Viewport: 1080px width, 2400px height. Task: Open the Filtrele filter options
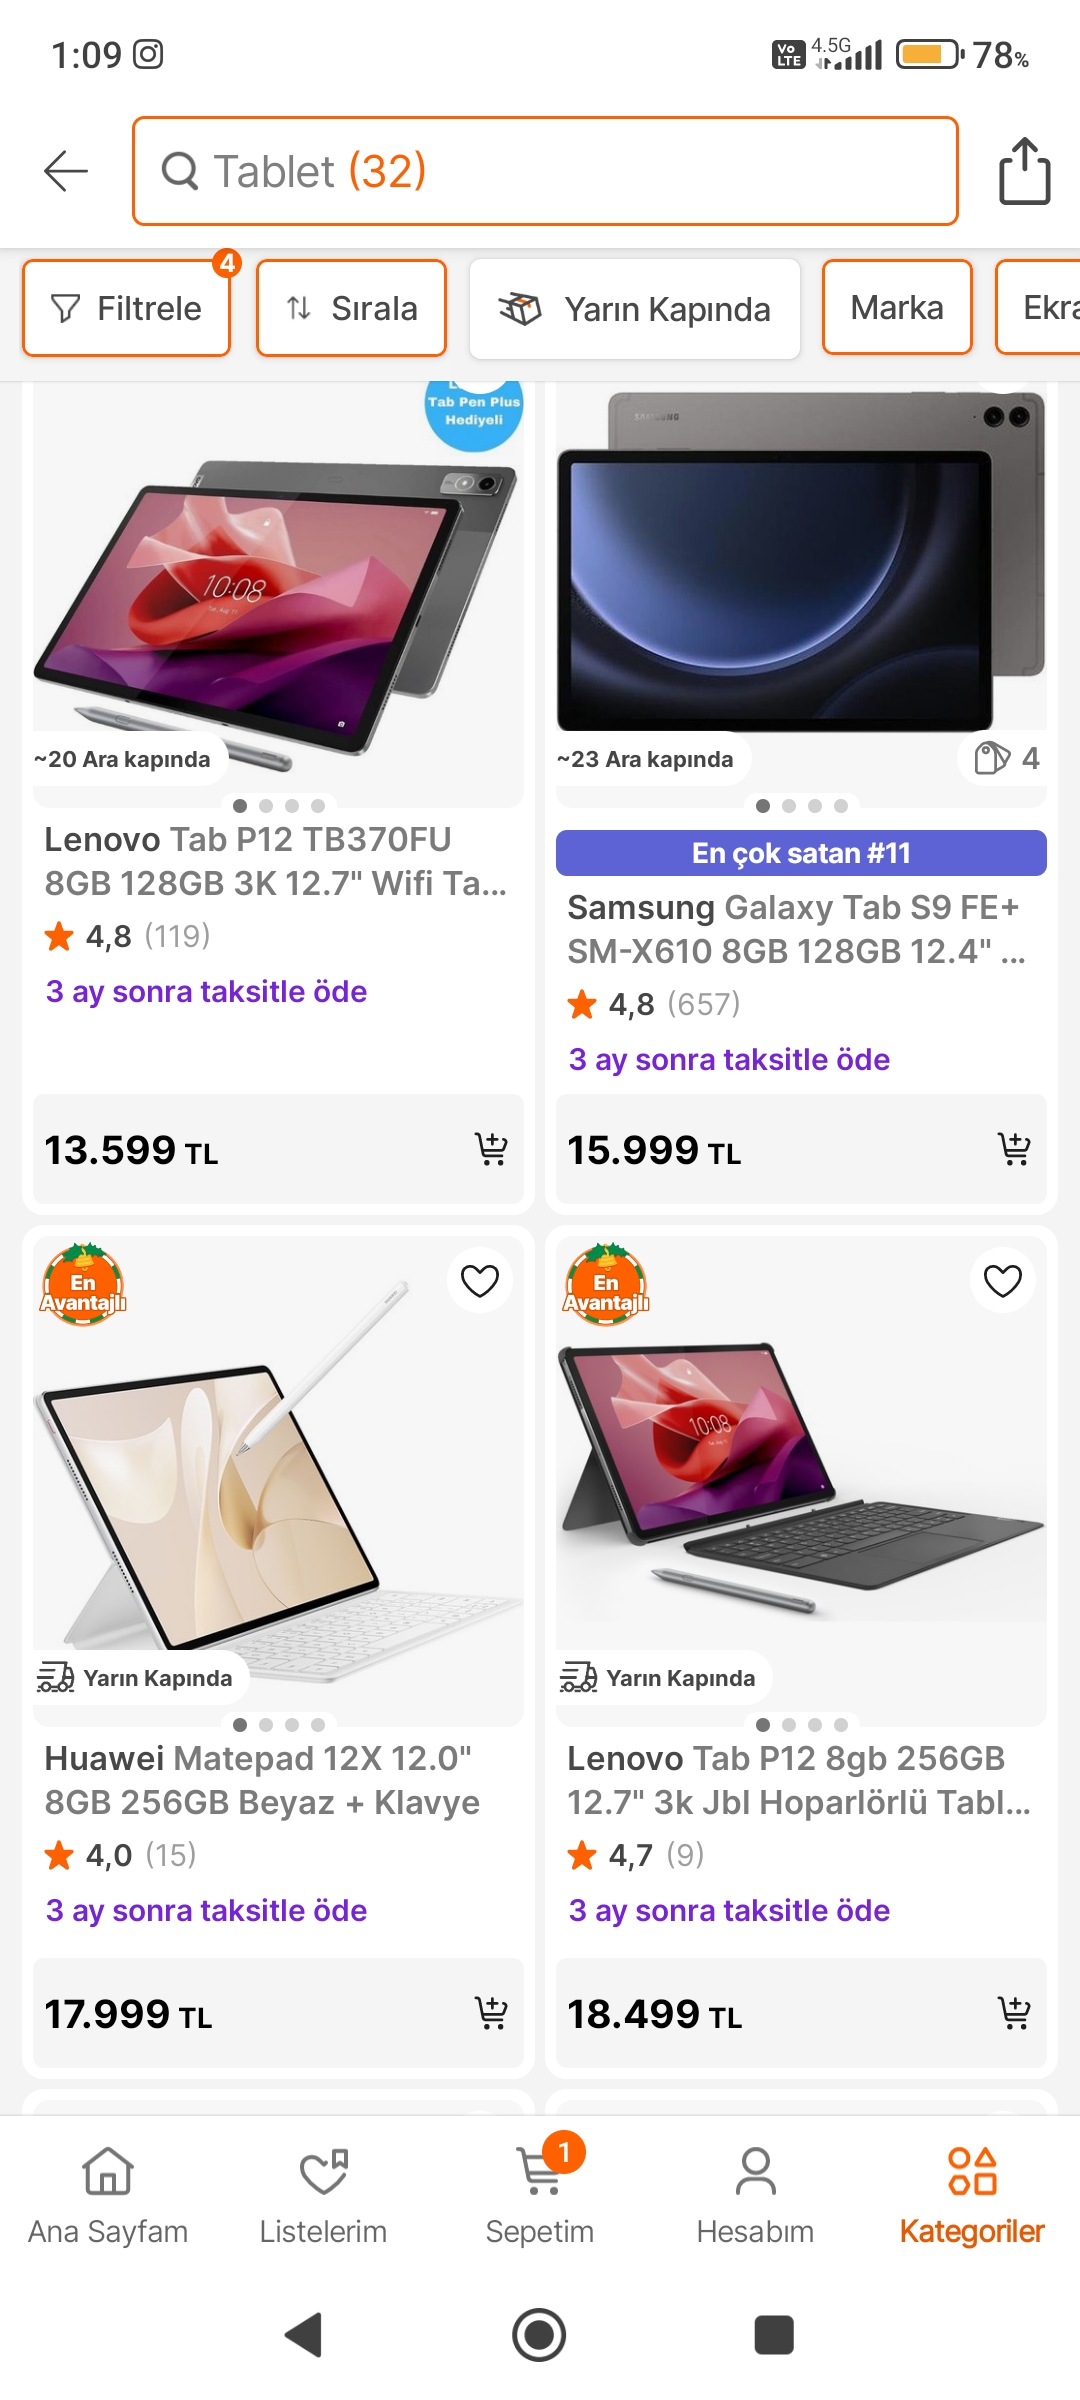click(127, 309)
